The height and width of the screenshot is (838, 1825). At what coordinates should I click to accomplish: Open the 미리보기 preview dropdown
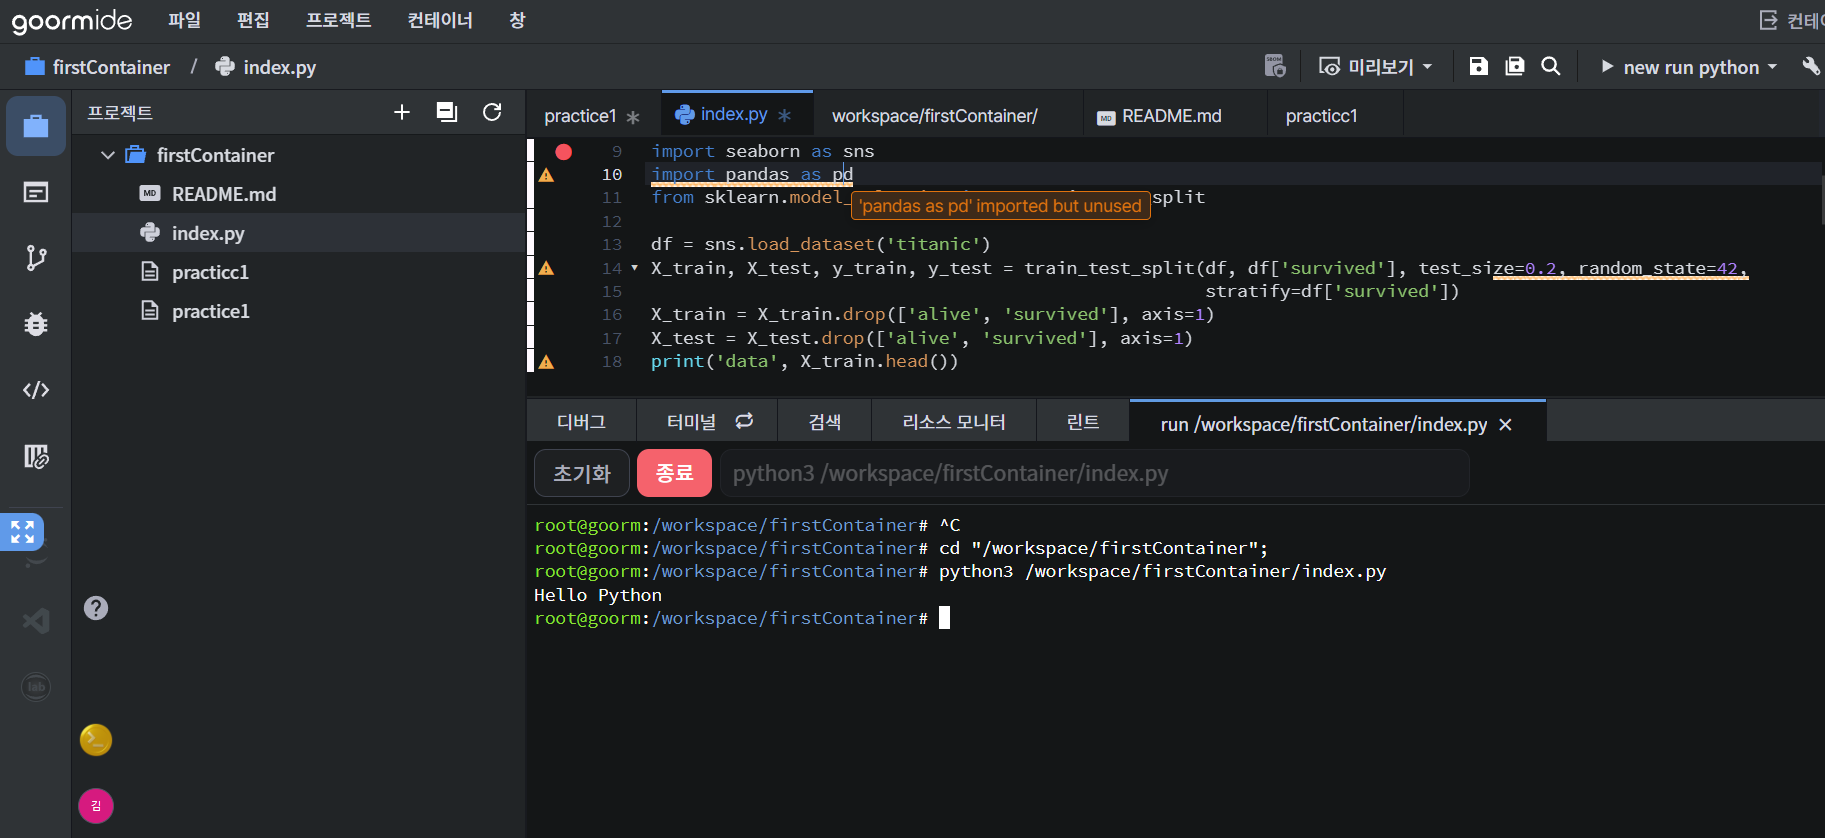tap(1376, 66)
